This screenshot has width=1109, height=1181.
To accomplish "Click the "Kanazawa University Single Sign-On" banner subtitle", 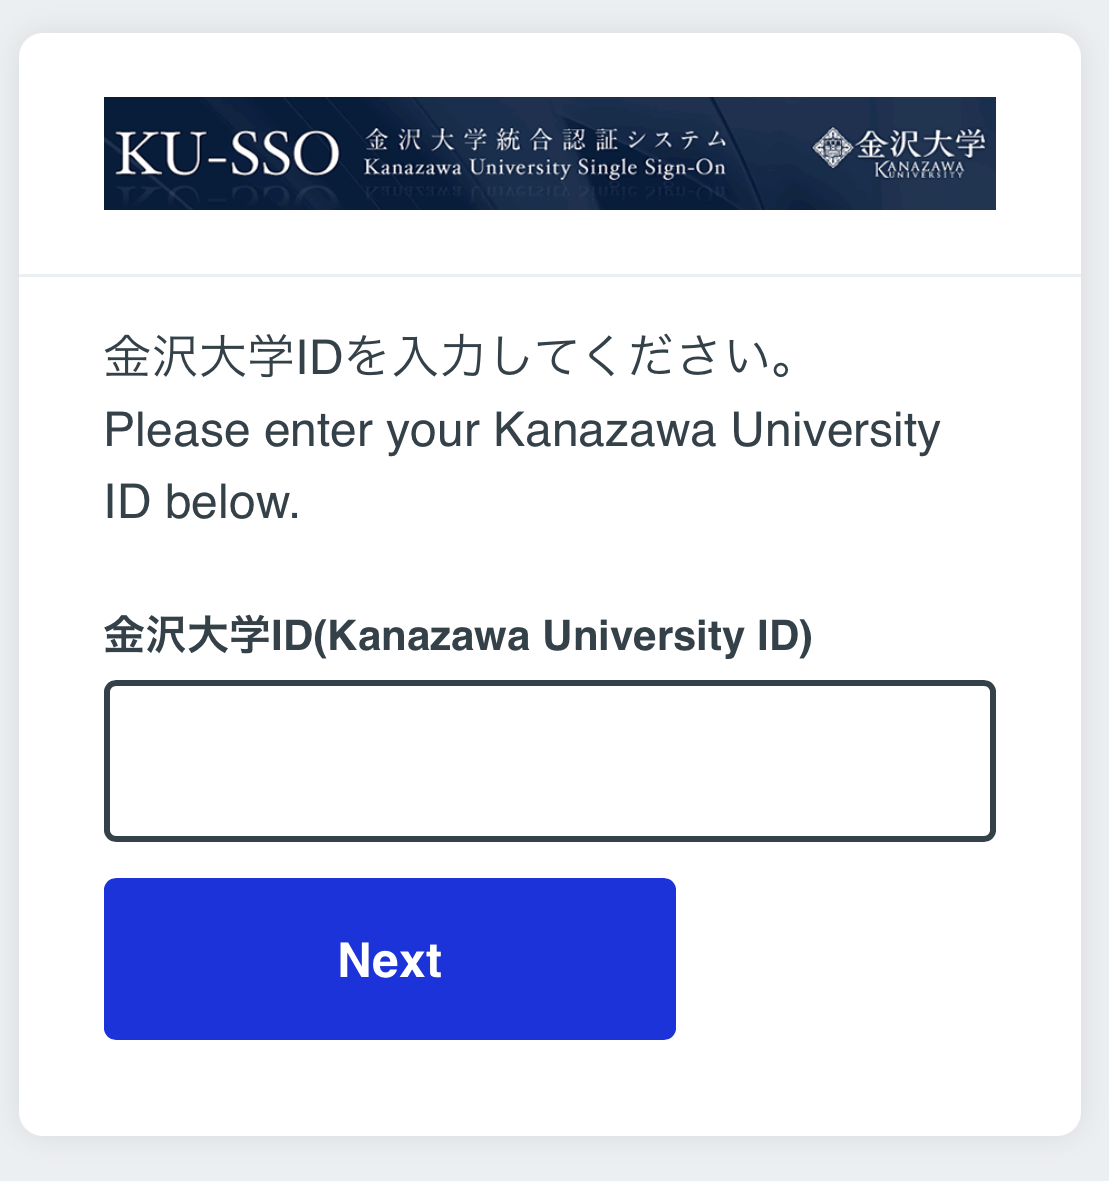I will coord(544,167).
